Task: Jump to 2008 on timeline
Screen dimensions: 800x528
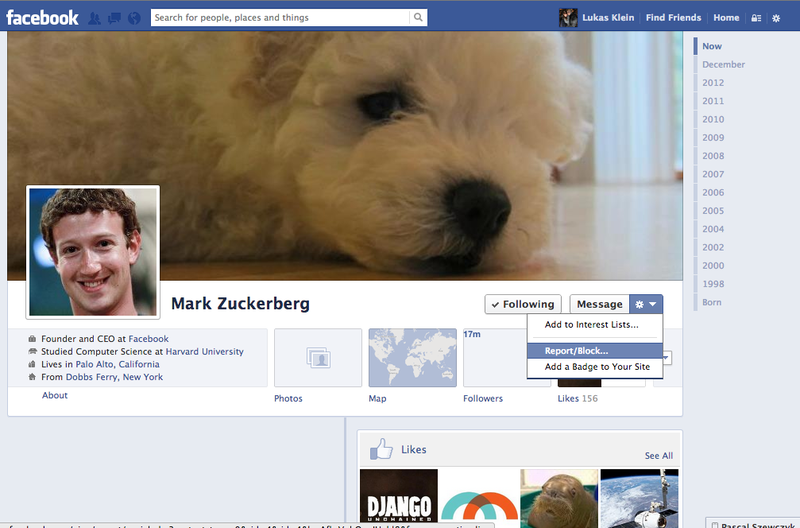Action: (713, 156)
